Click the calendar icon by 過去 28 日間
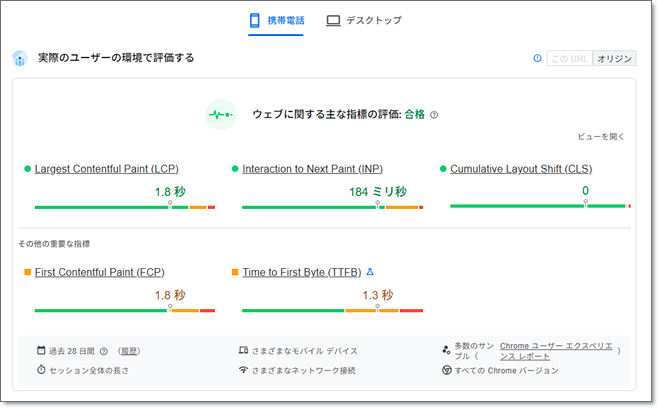Image resolution: width=658 pixels, height=408 pixels. [41, 350]
